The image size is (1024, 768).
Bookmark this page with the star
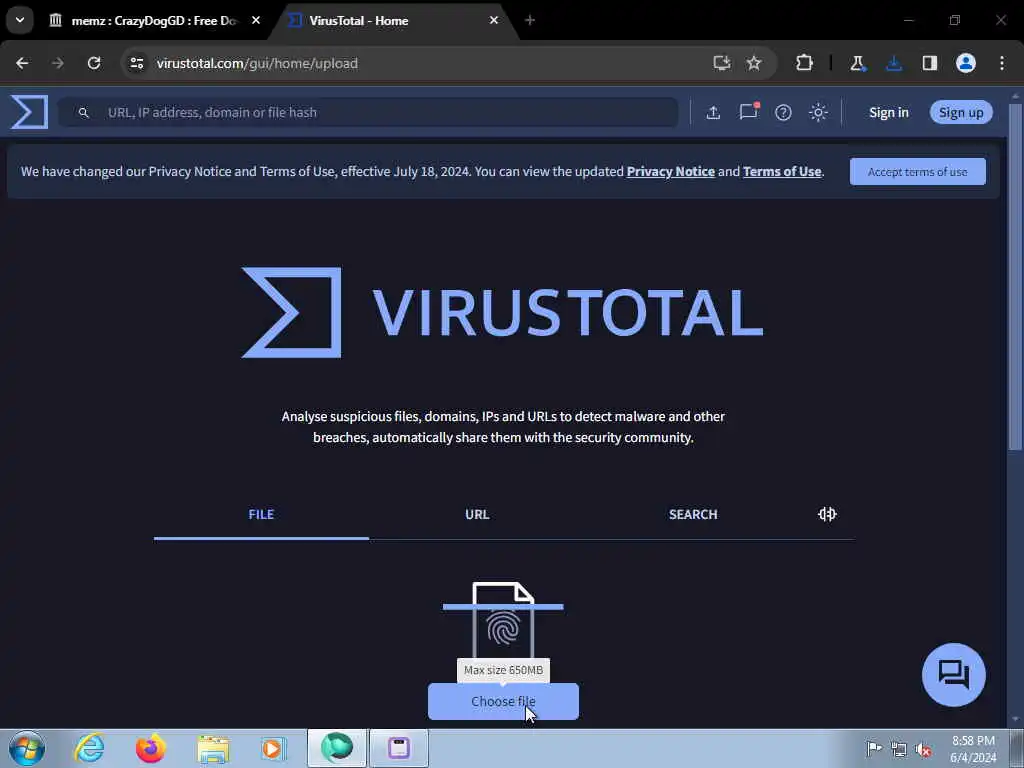(x=754, y=63)
